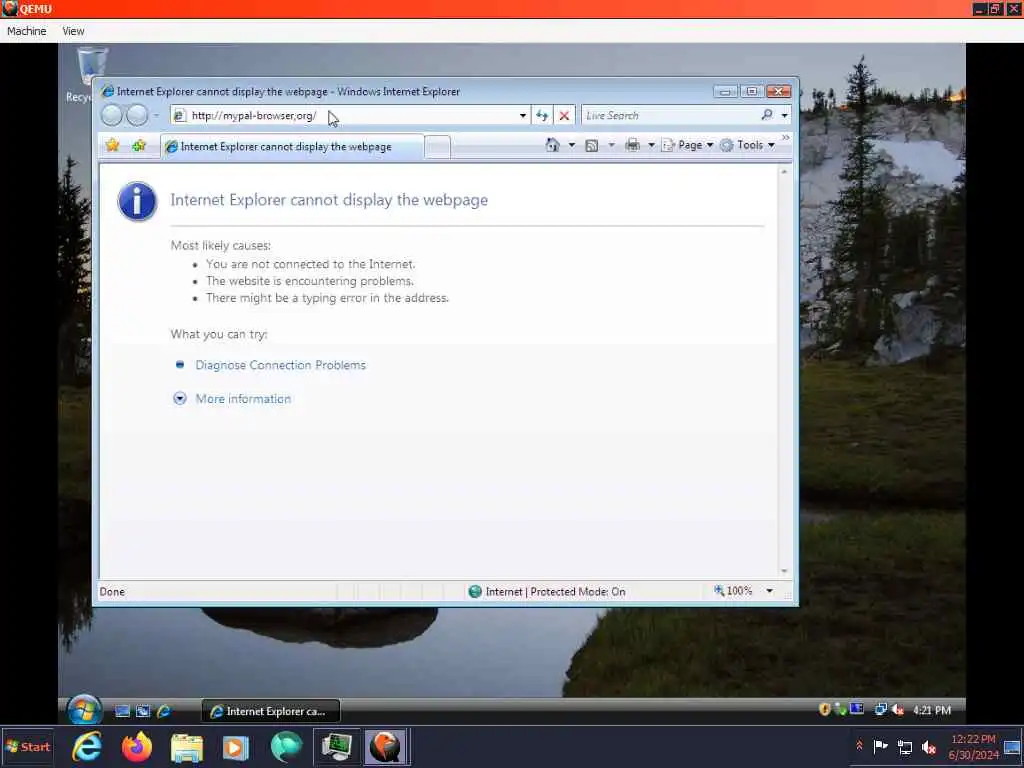Viewport: 1024px width, 768px height.
Task: Click the guest volume muted tray icon
Action: point(898,710)
